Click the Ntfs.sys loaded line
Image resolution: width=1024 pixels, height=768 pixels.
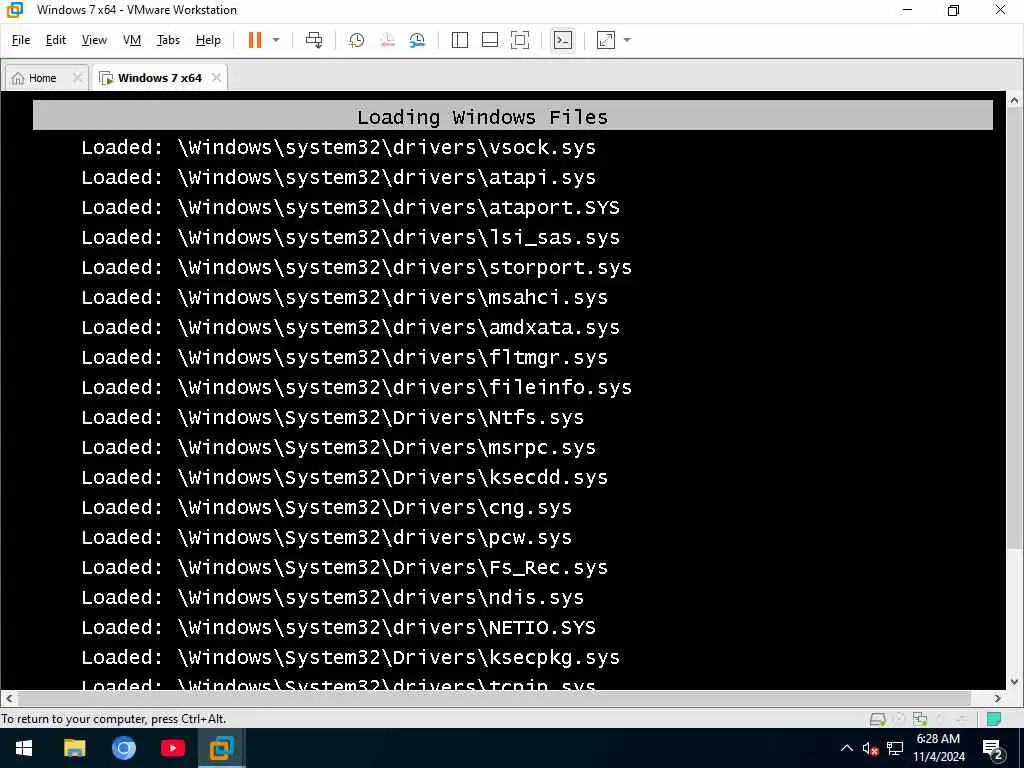click(332, 417)
